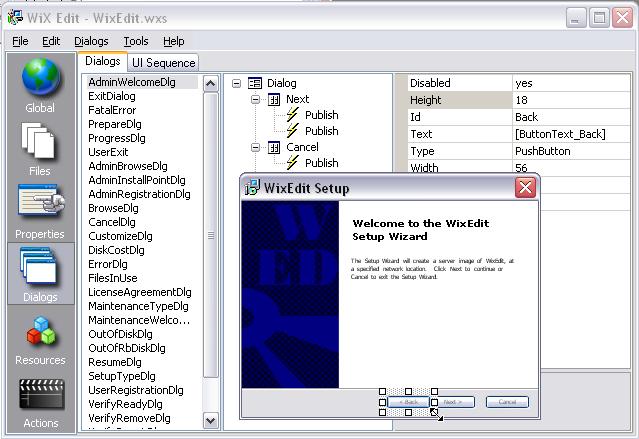
Task: Collapse the Cancel tree node
Action: click(256, 147)
